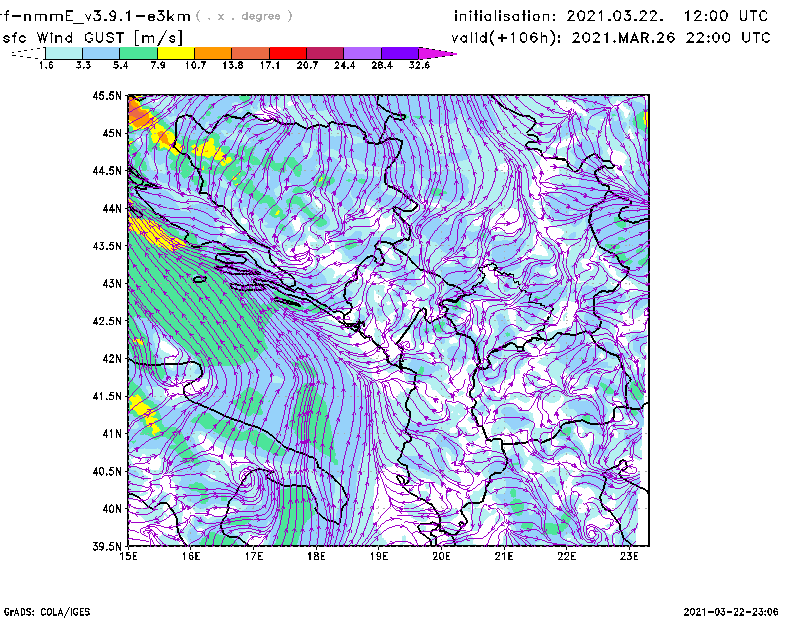Click the white dashed arrow legend start

pos(28,53)
